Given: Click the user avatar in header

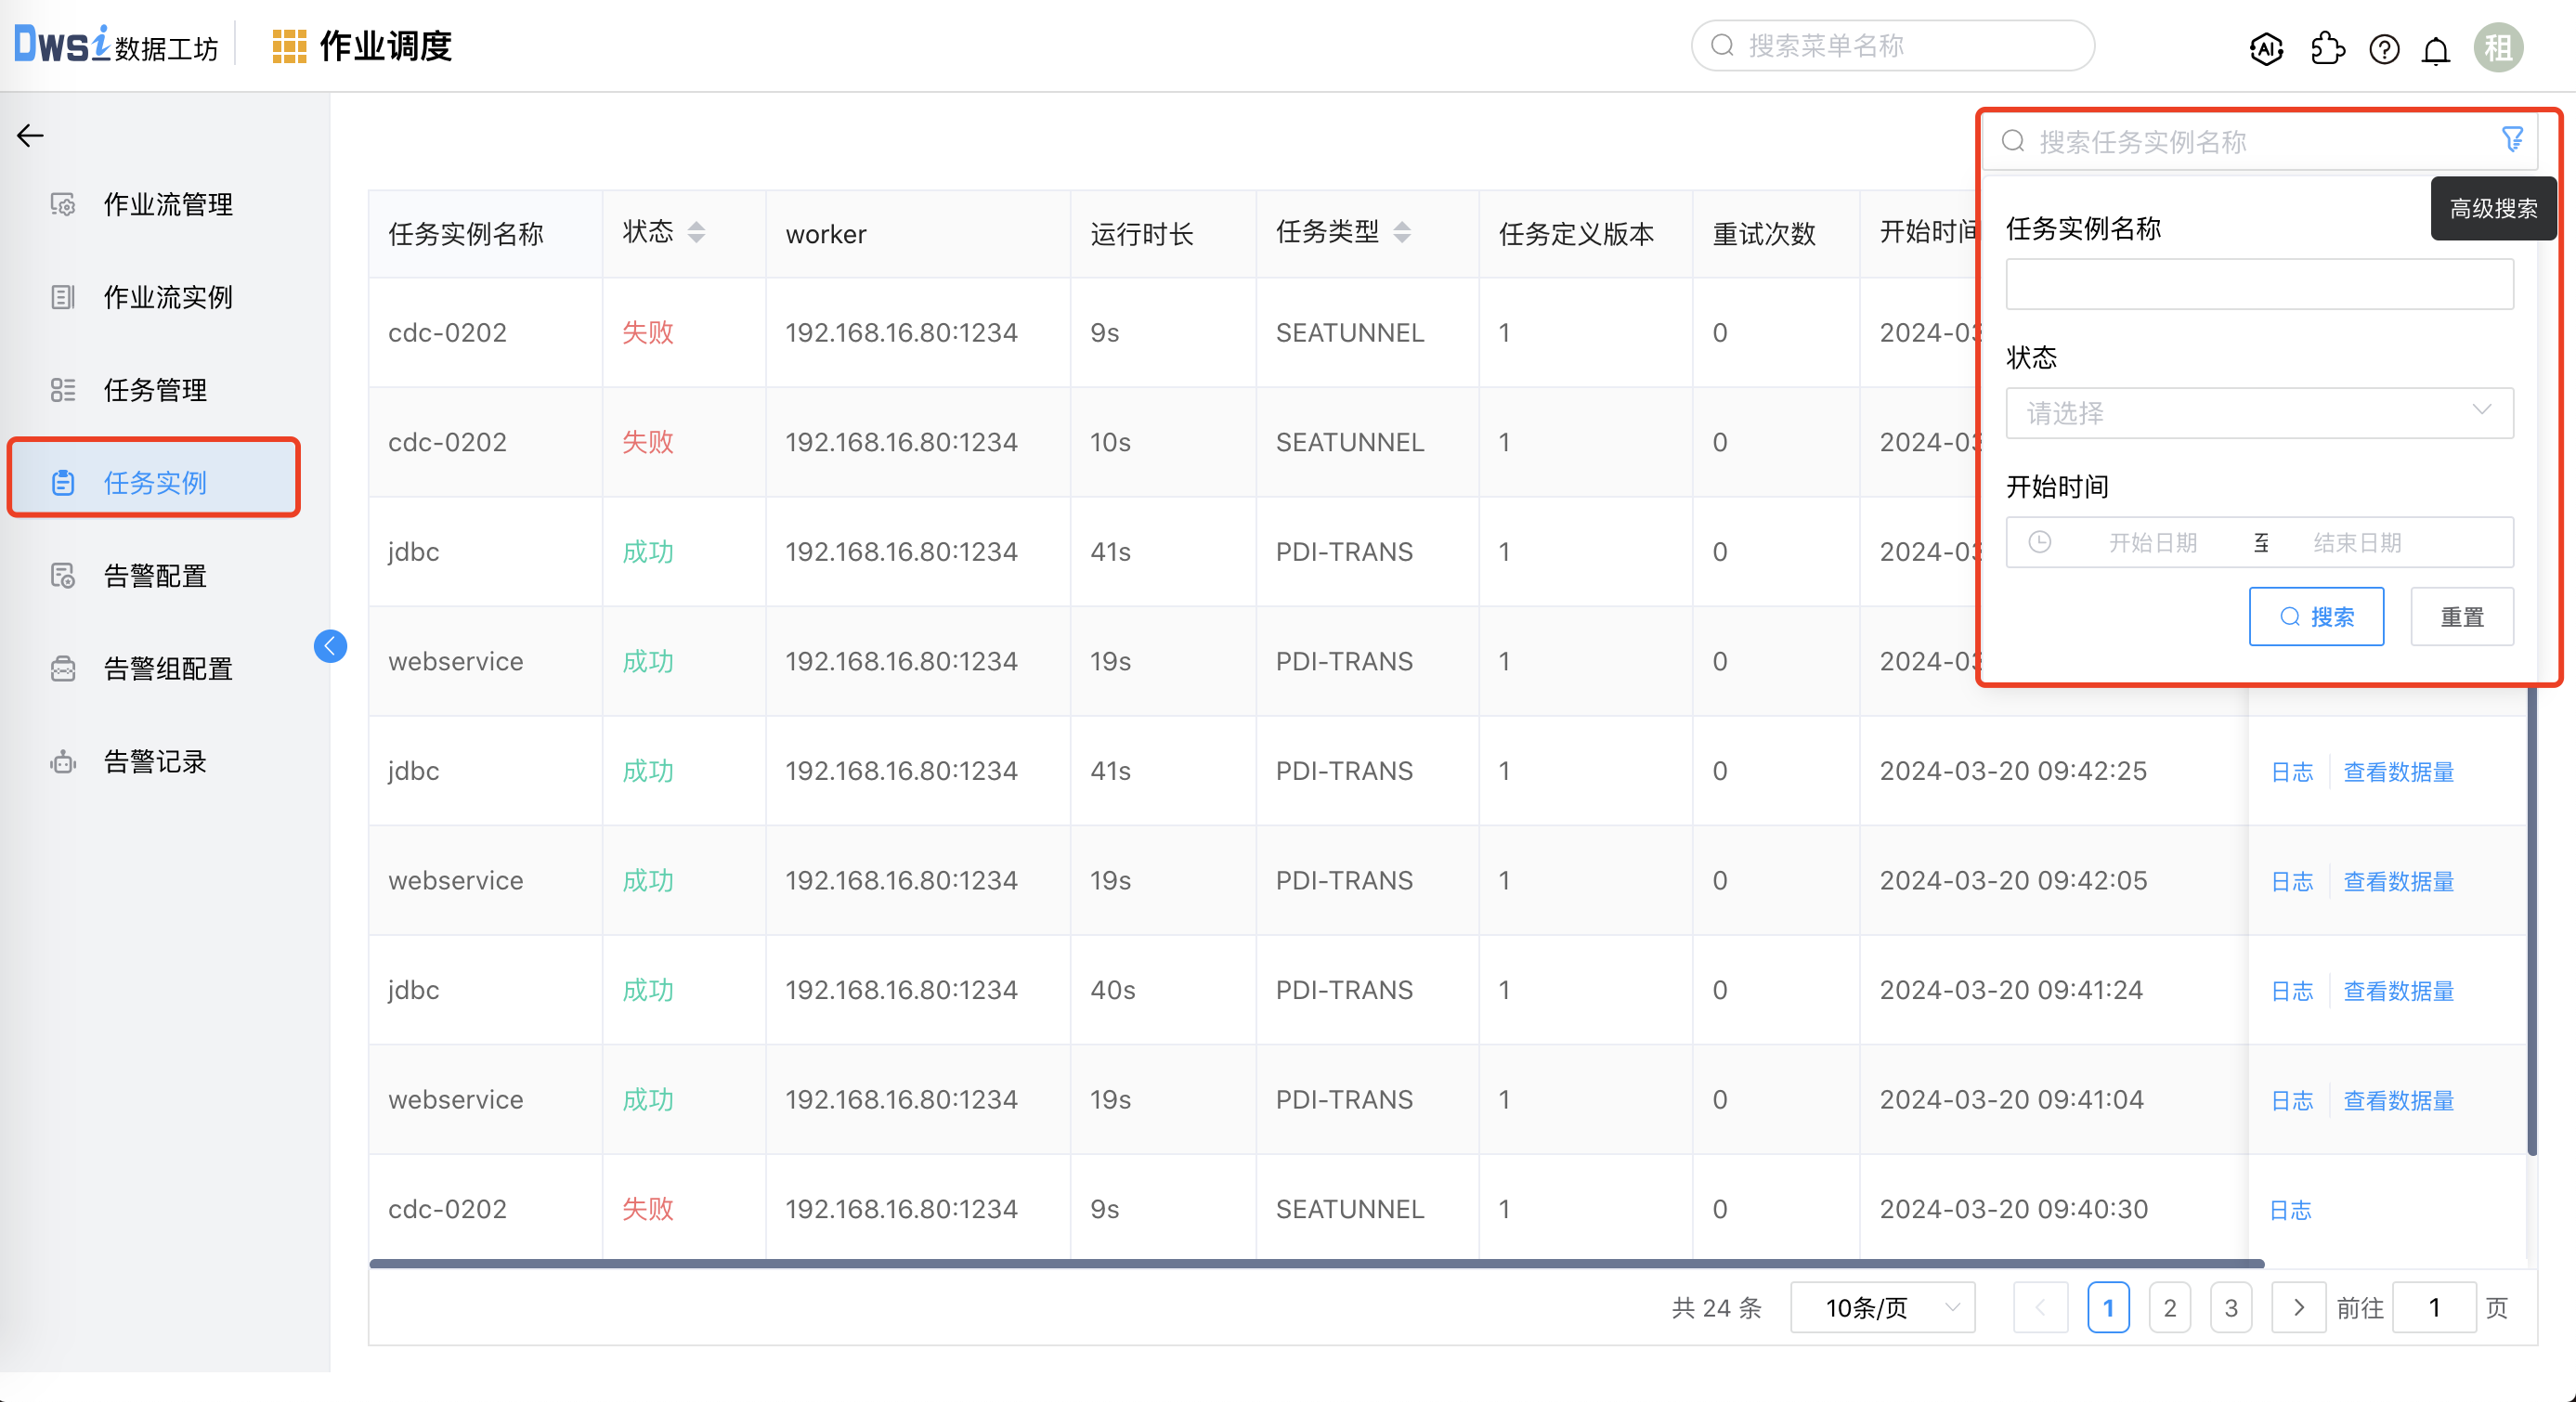Looking at the screenshot, I should tap(2498, 47).
